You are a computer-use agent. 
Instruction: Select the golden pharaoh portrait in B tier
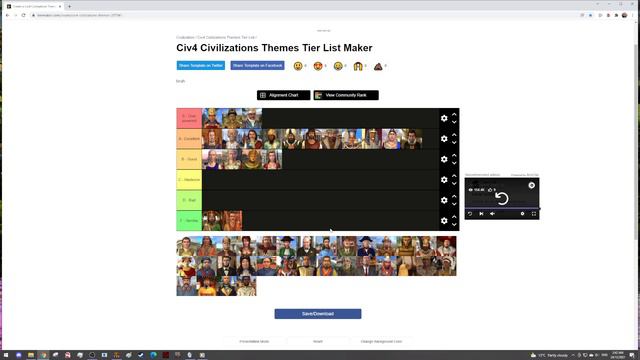tap(252, 159)
